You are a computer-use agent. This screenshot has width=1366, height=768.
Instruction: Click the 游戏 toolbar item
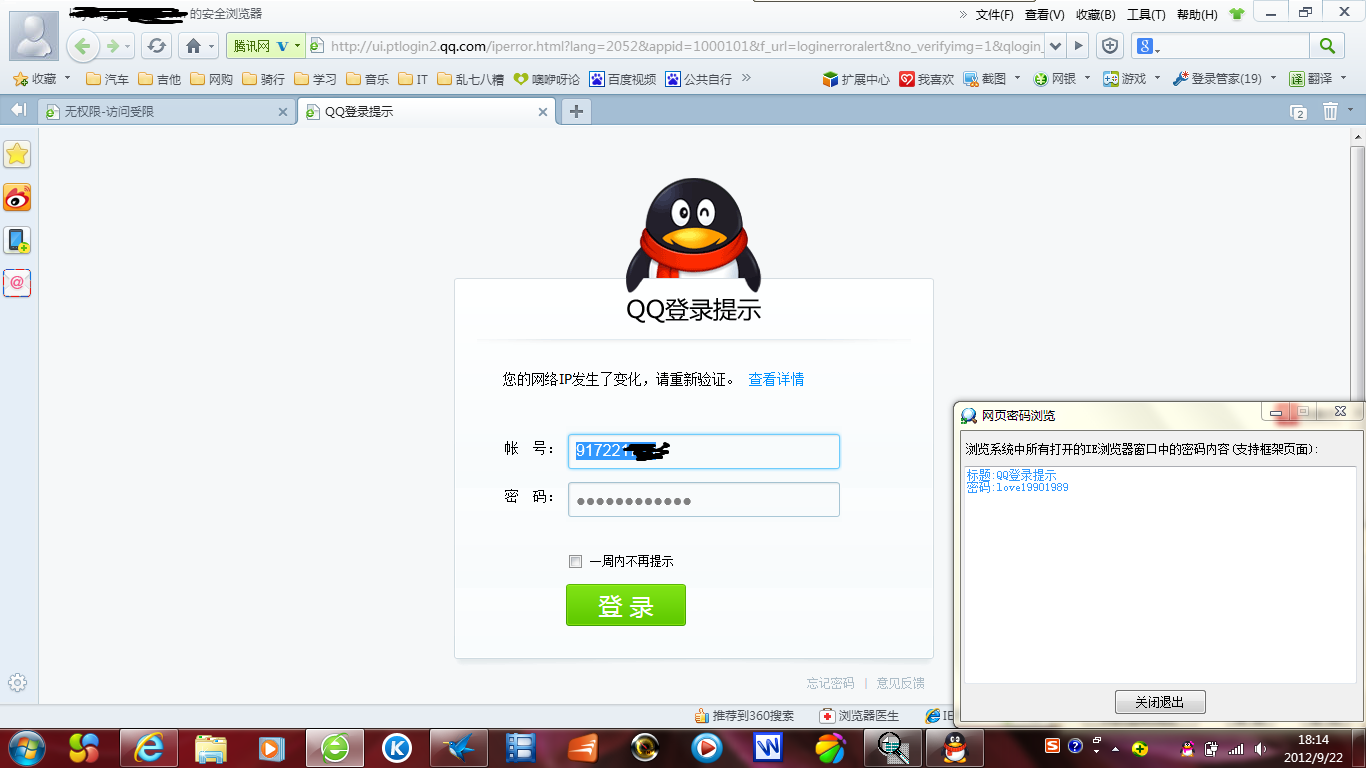click(1125, 79)
